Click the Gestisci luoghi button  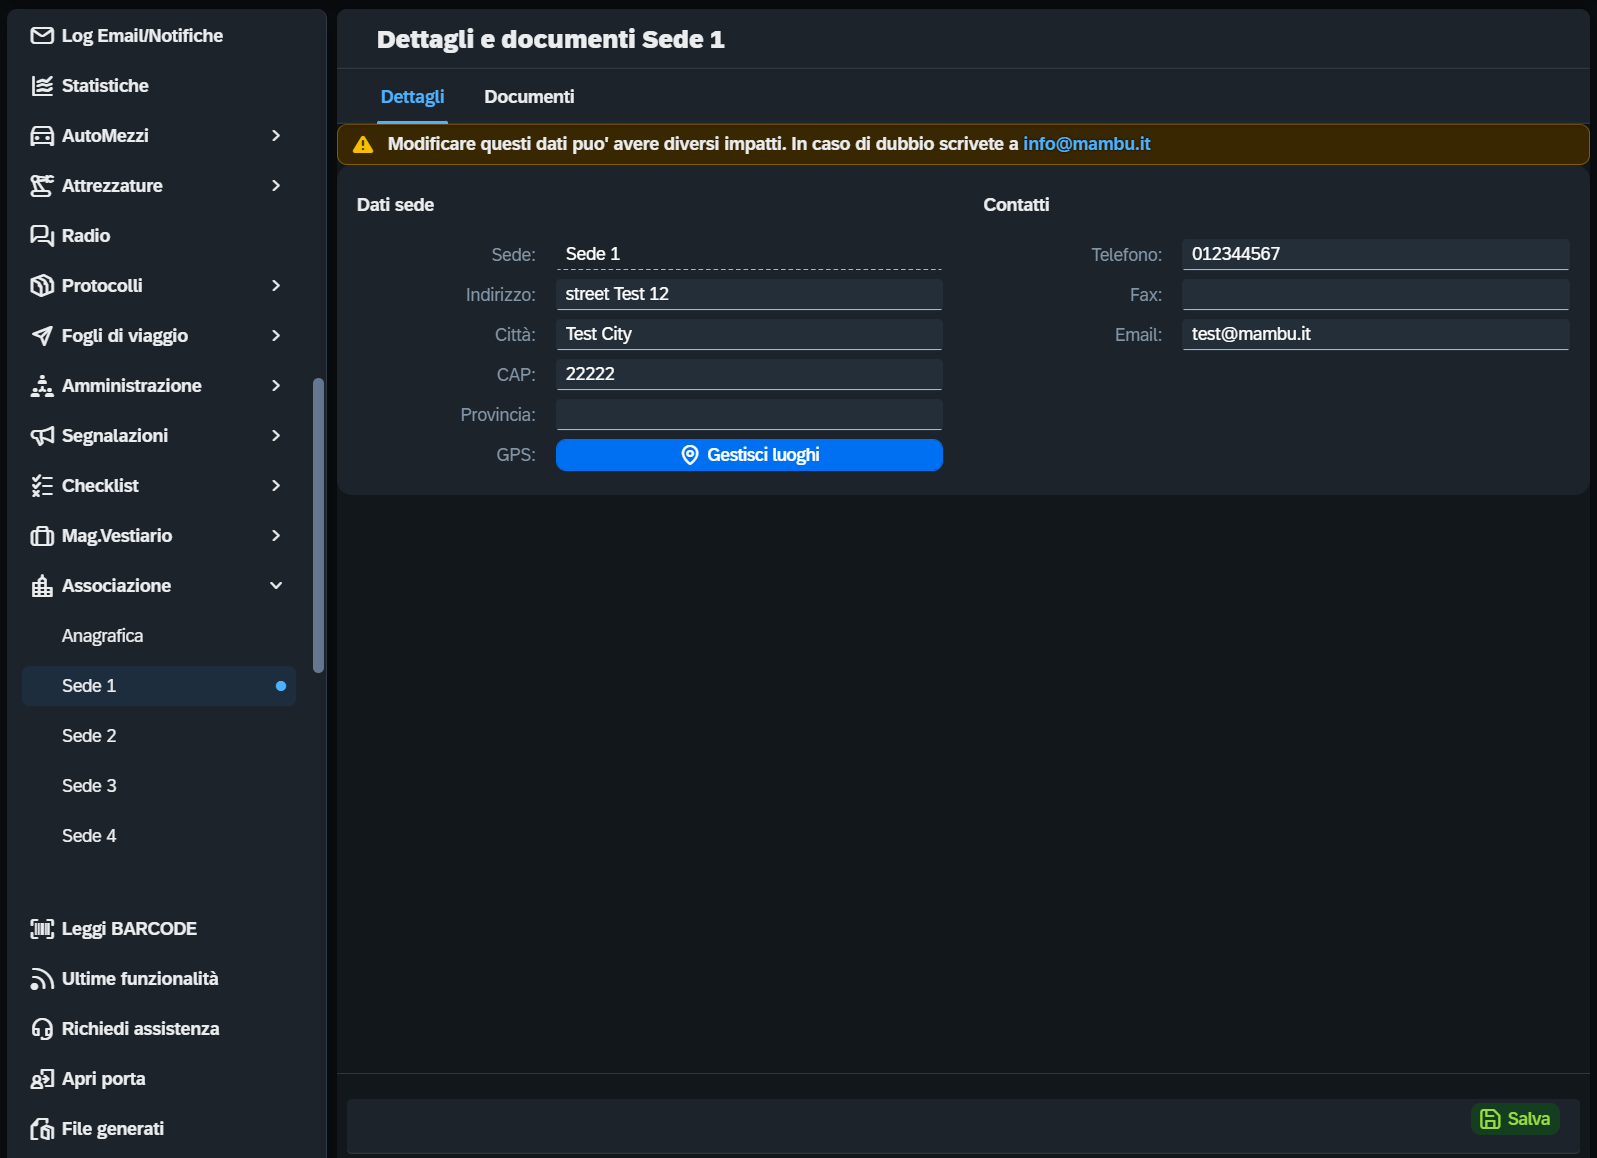749,455
